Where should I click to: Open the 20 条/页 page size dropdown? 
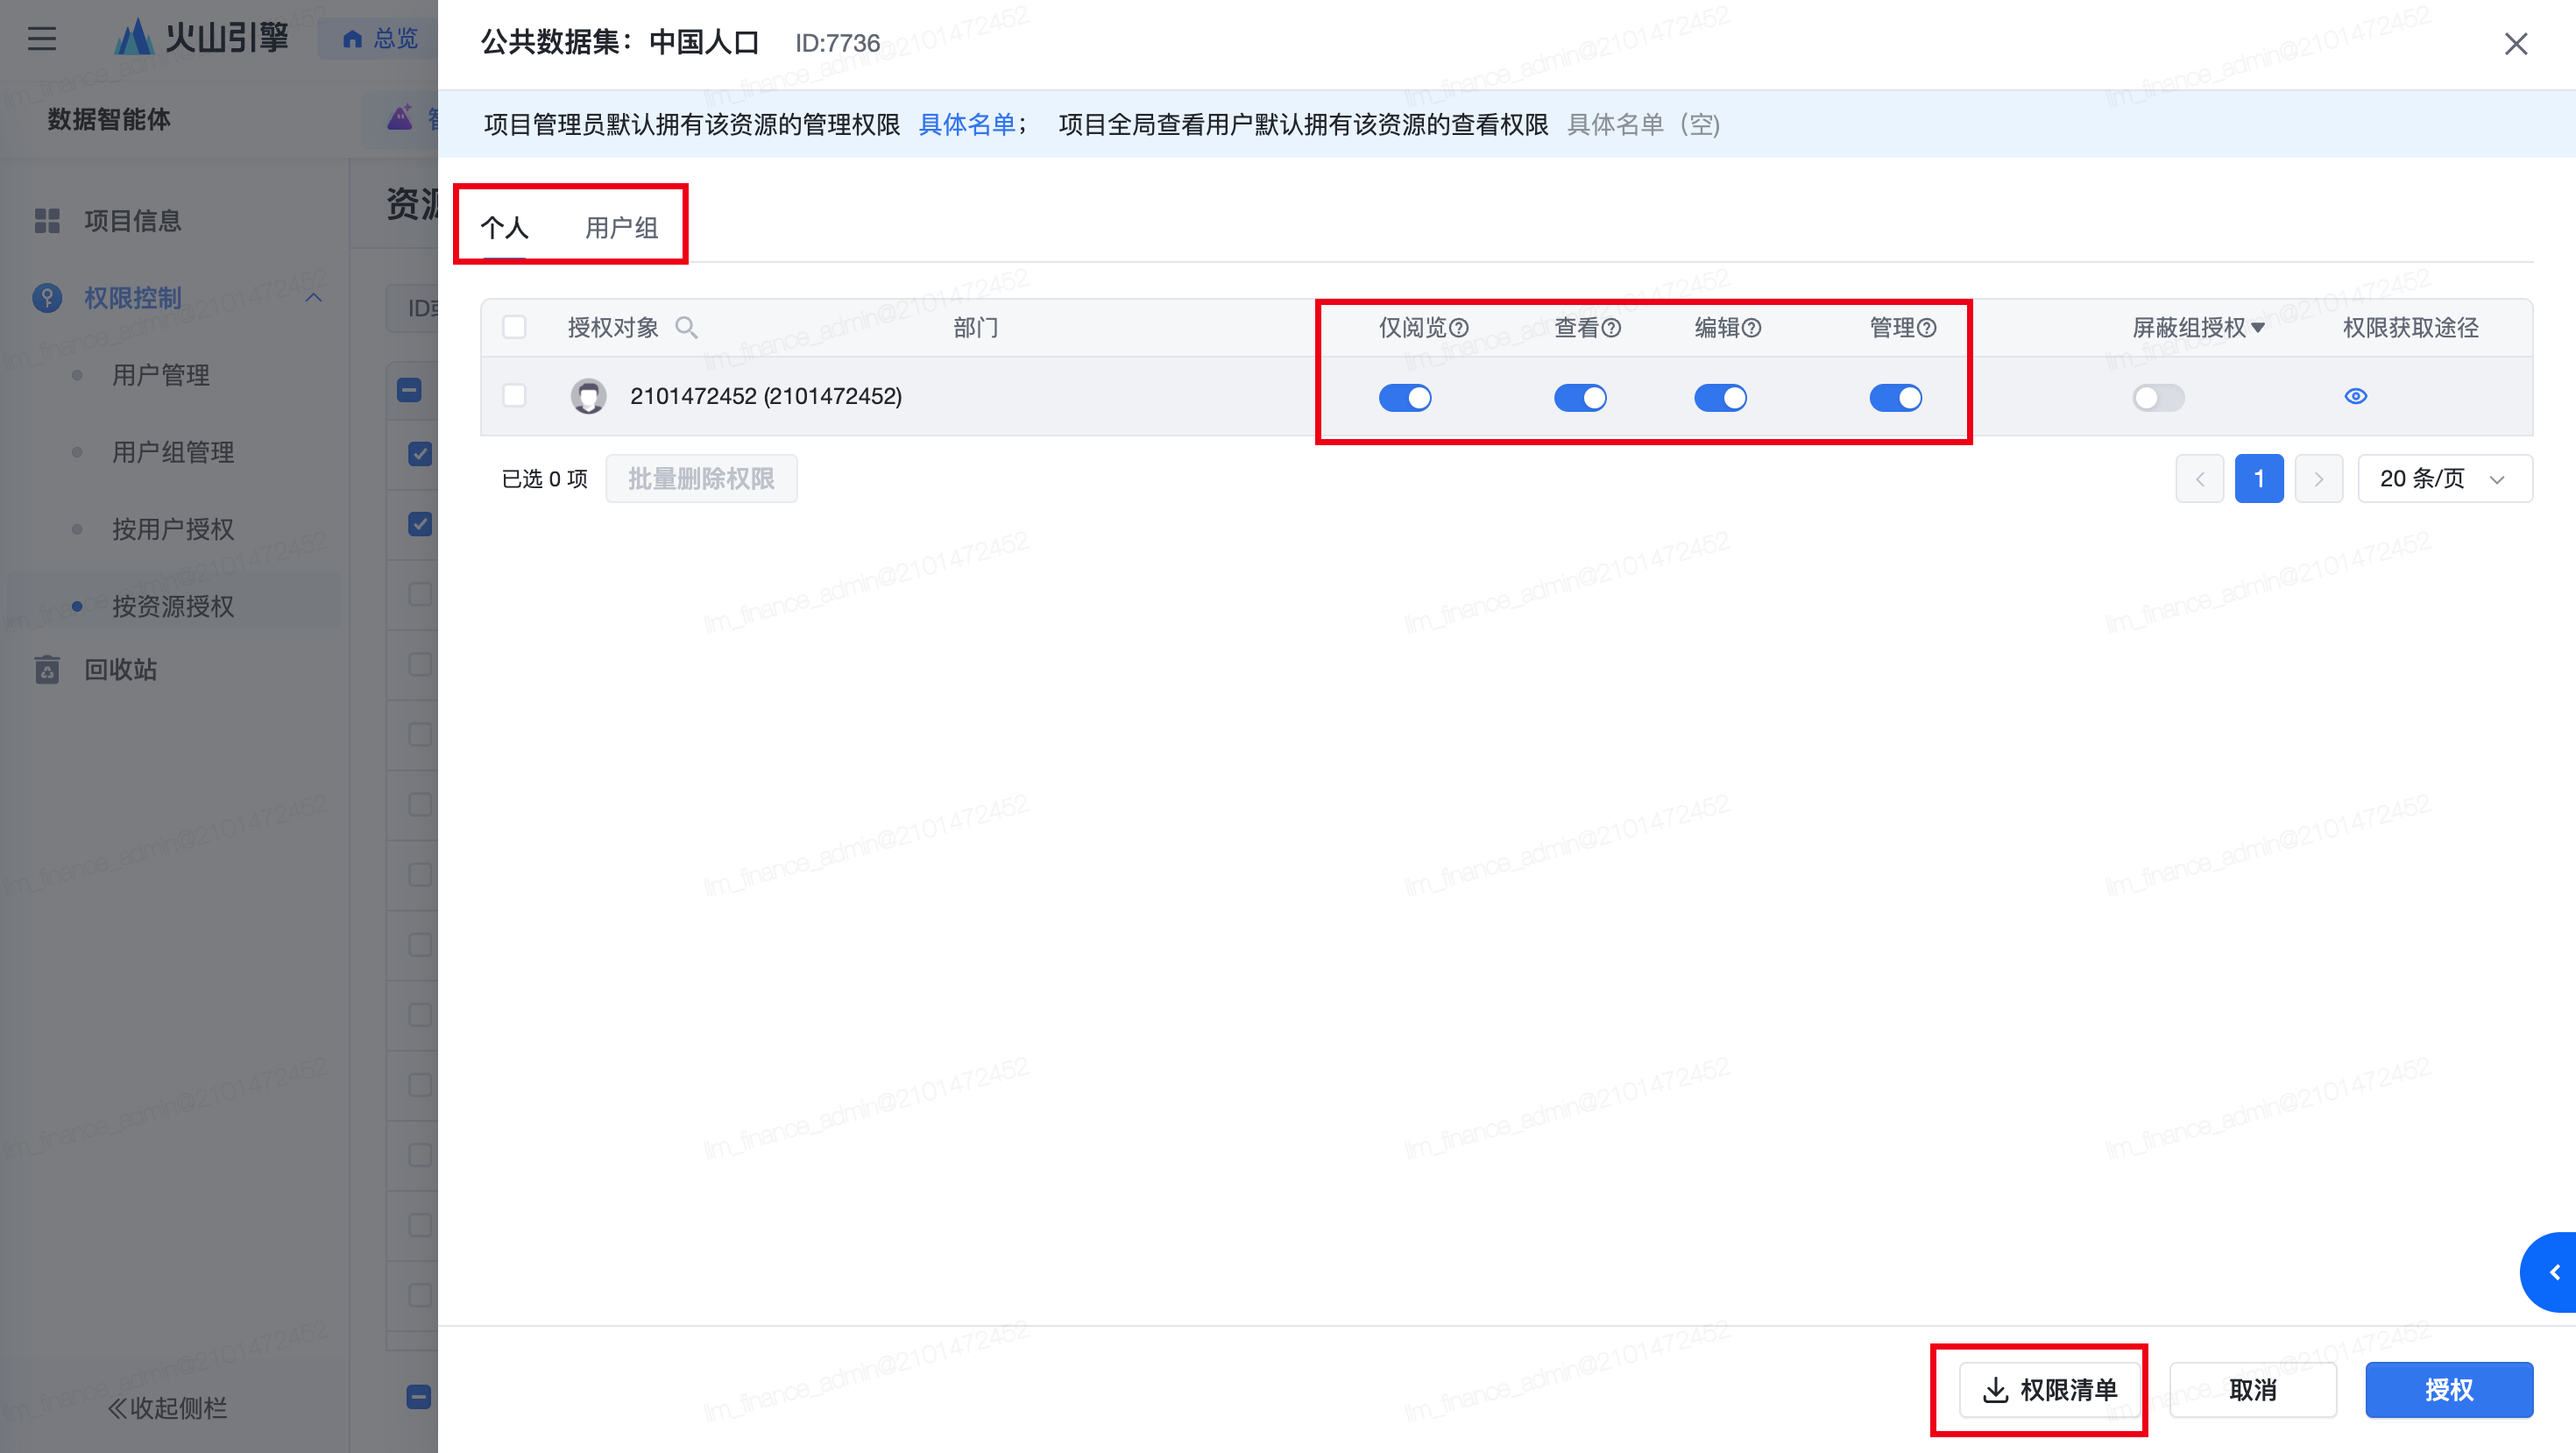tap(2444, 478)
